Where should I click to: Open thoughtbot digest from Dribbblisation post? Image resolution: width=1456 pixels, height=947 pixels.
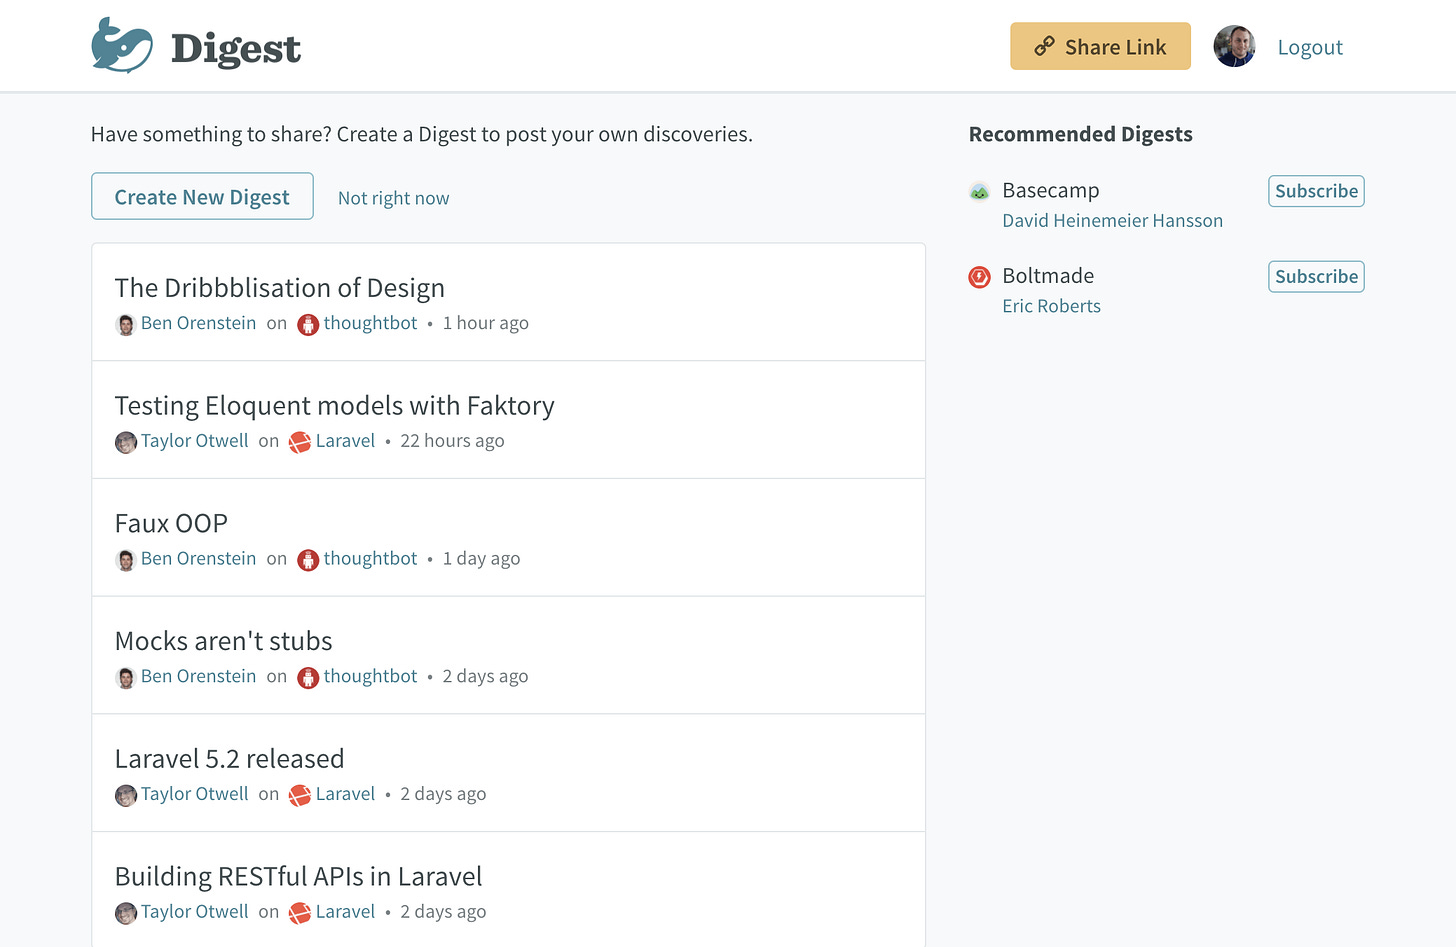tap(370, 323)
